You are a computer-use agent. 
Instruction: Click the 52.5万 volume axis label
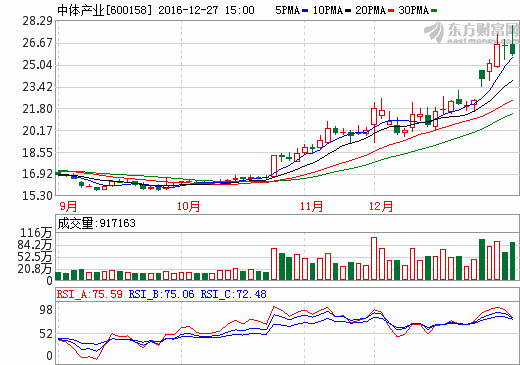35,257
